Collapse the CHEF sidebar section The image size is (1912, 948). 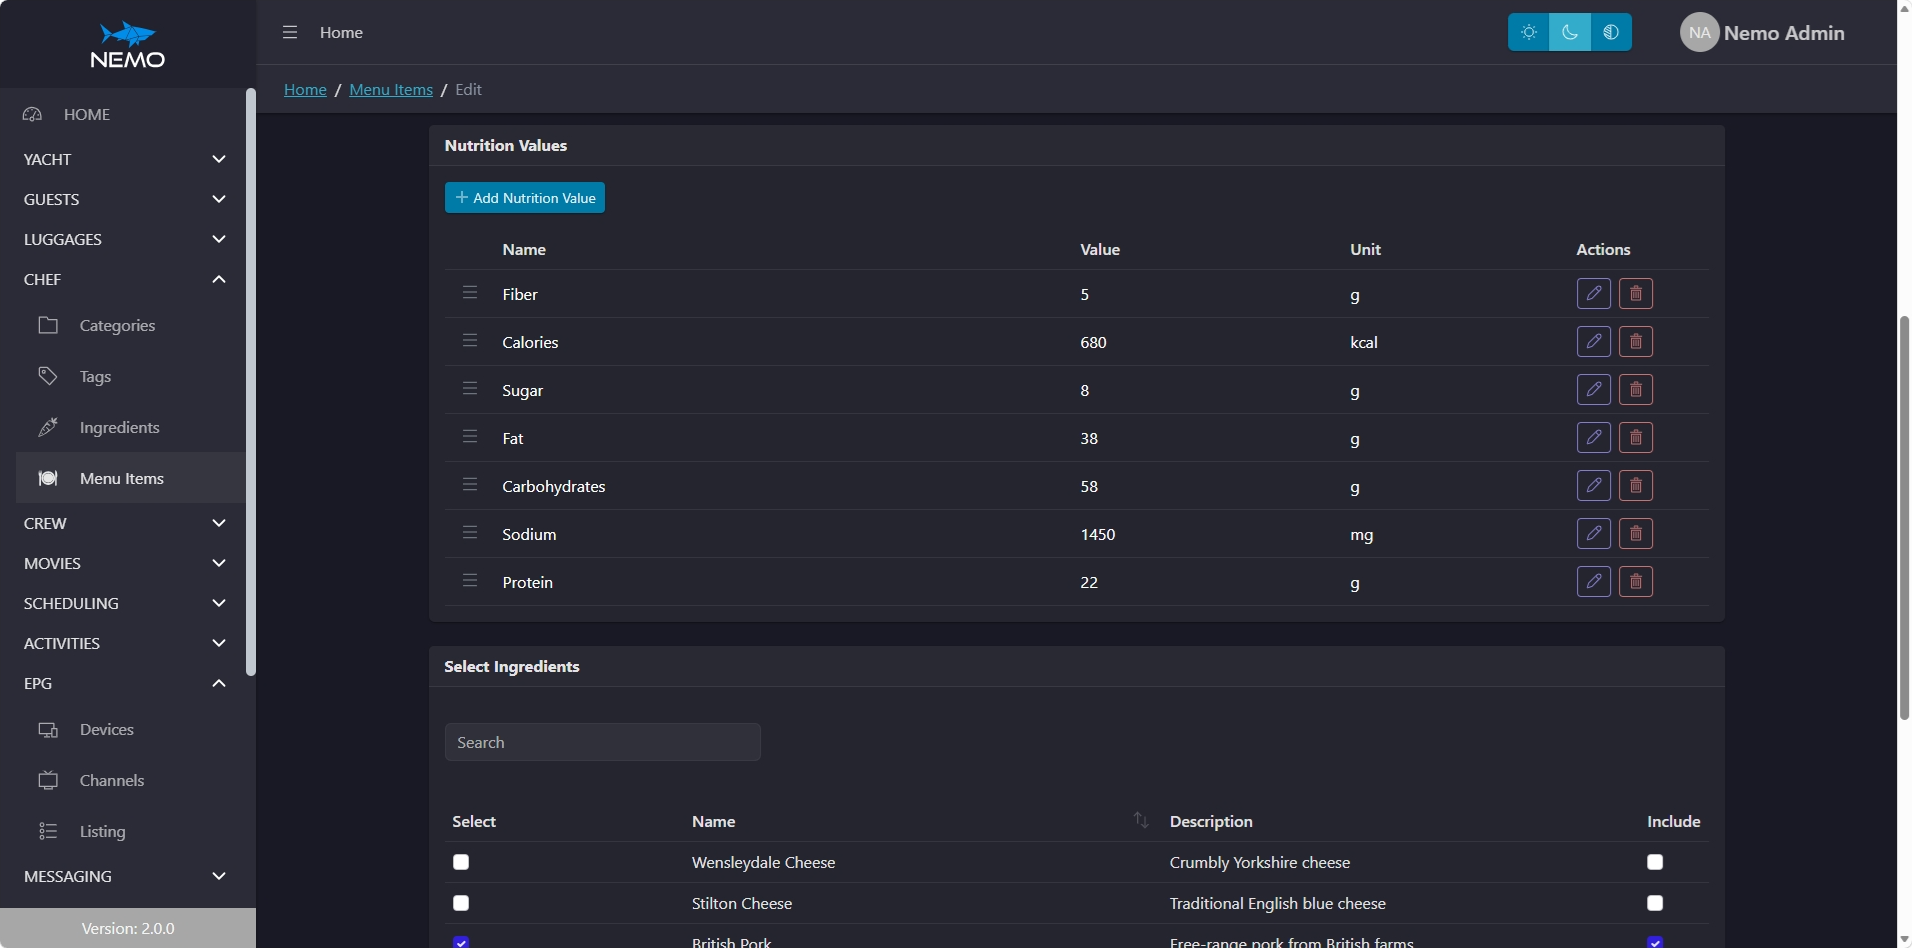point(125,279)
